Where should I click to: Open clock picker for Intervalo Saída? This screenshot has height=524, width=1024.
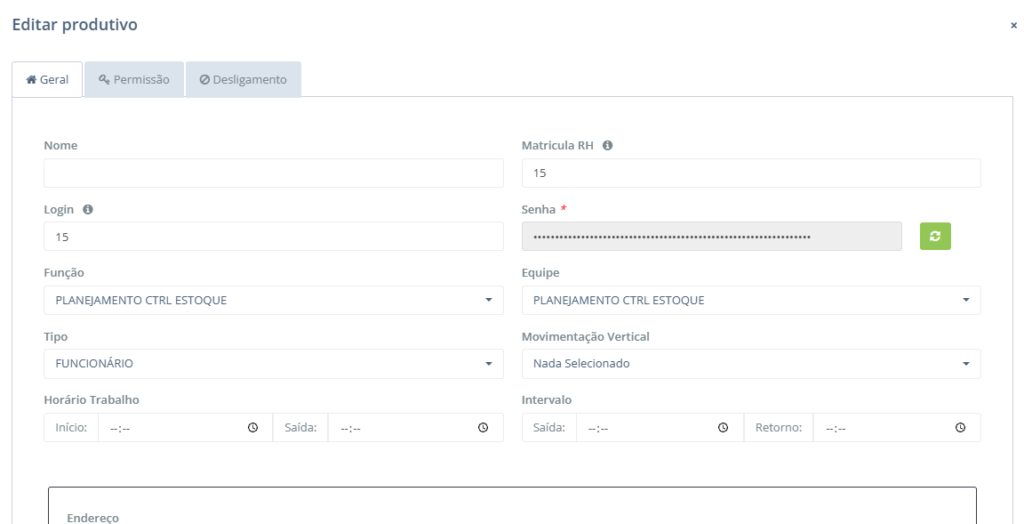pos(722,428)
